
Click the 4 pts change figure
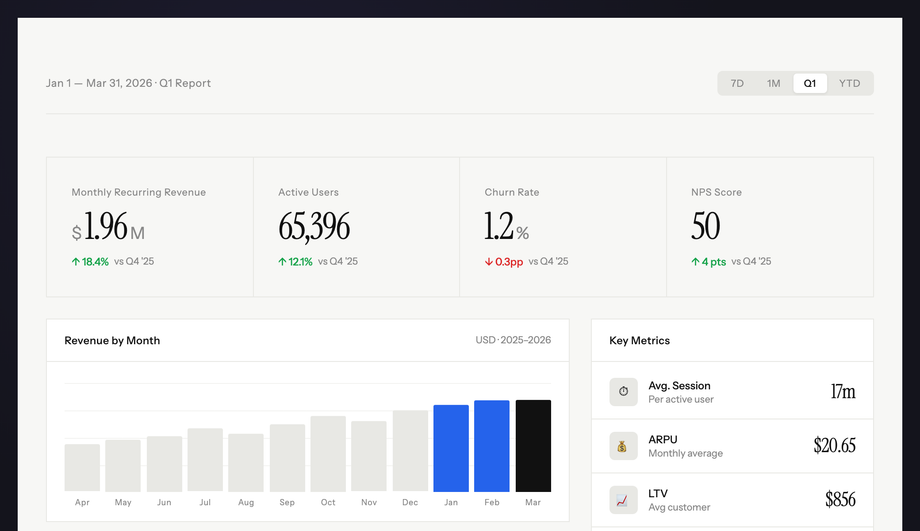[x=714, y=262]
